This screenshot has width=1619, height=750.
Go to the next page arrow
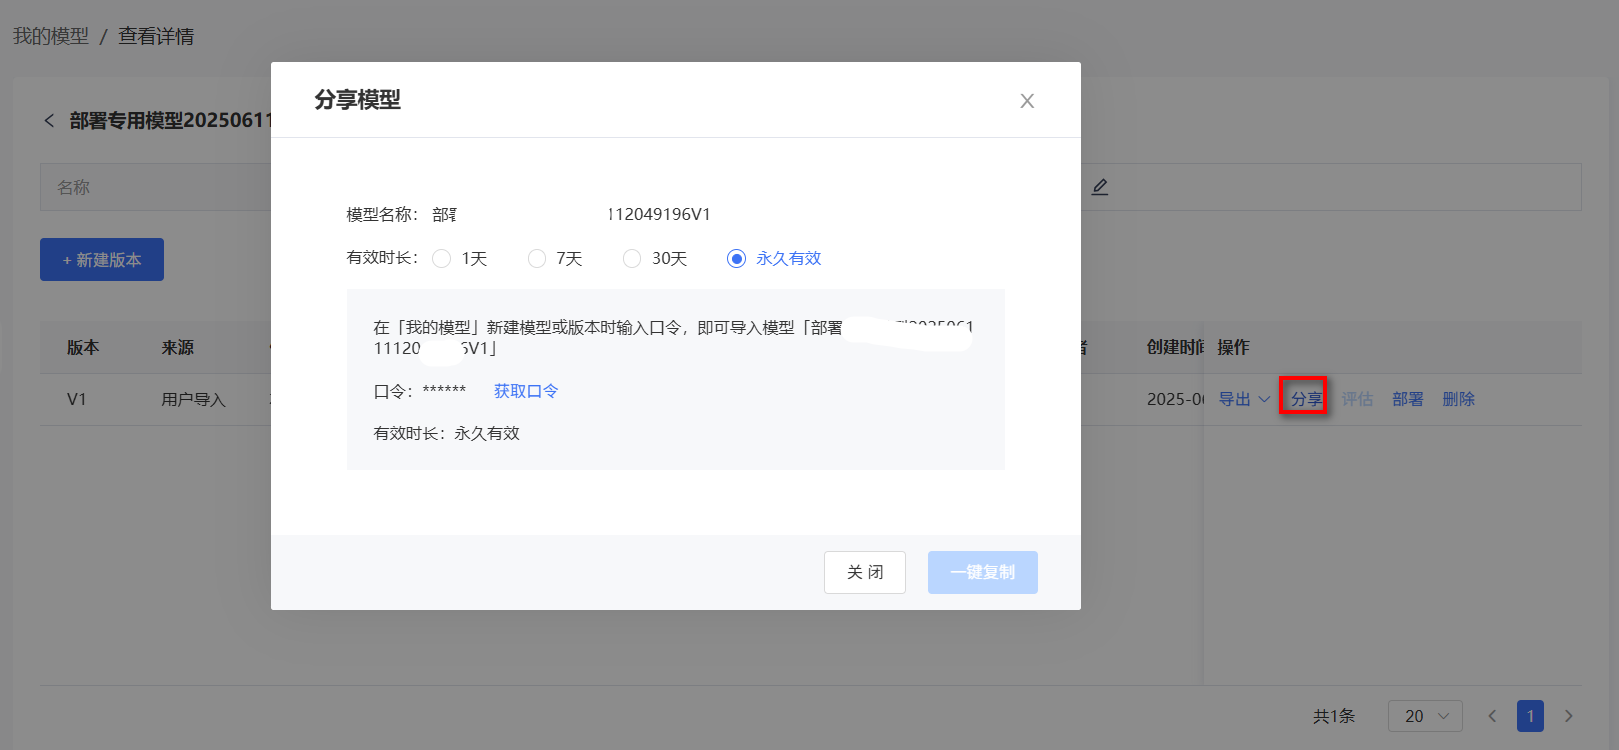click(1568, 716)
